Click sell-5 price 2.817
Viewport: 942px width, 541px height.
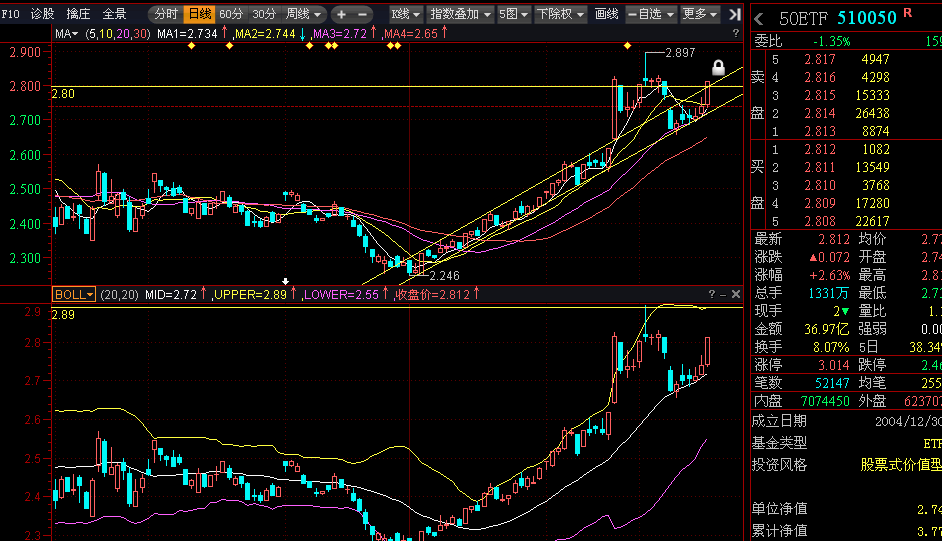(819, 59)
